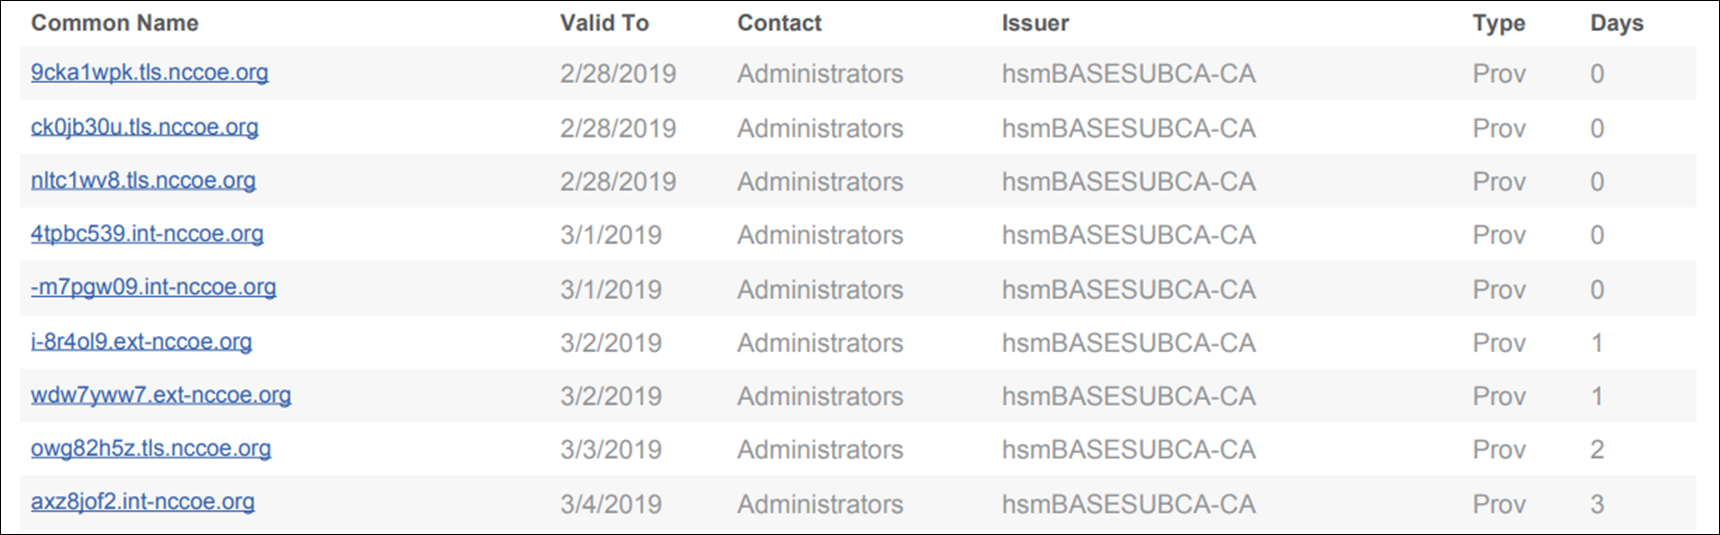The height and width of the screenshot is (535, 1720).
Task: Select the 3/3/2019 Valid To date cell
Action: click(610, 450)
